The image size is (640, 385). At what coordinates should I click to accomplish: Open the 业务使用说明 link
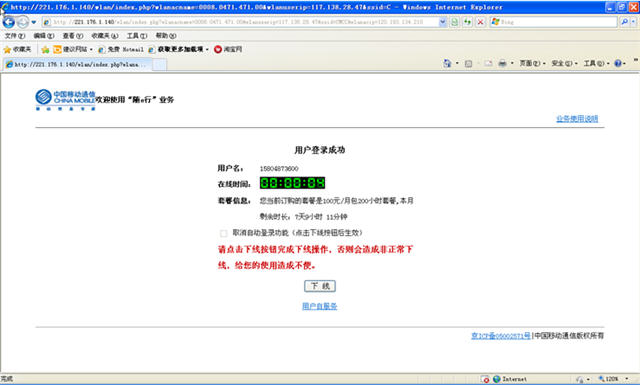(x=577, y=119)
